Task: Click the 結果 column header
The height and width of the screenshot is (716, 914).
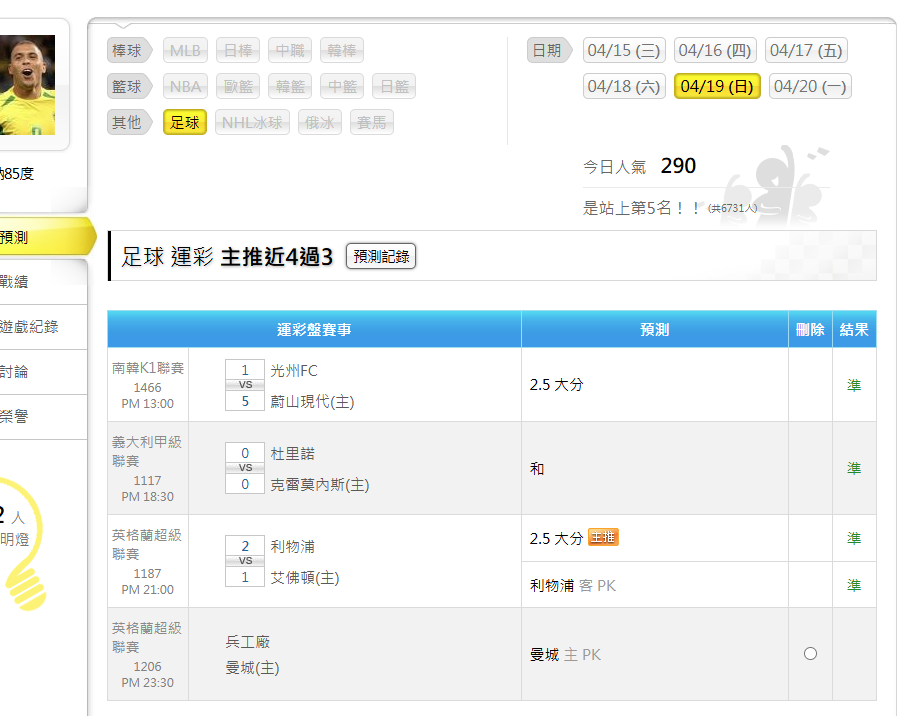Action: coord(854,329)
